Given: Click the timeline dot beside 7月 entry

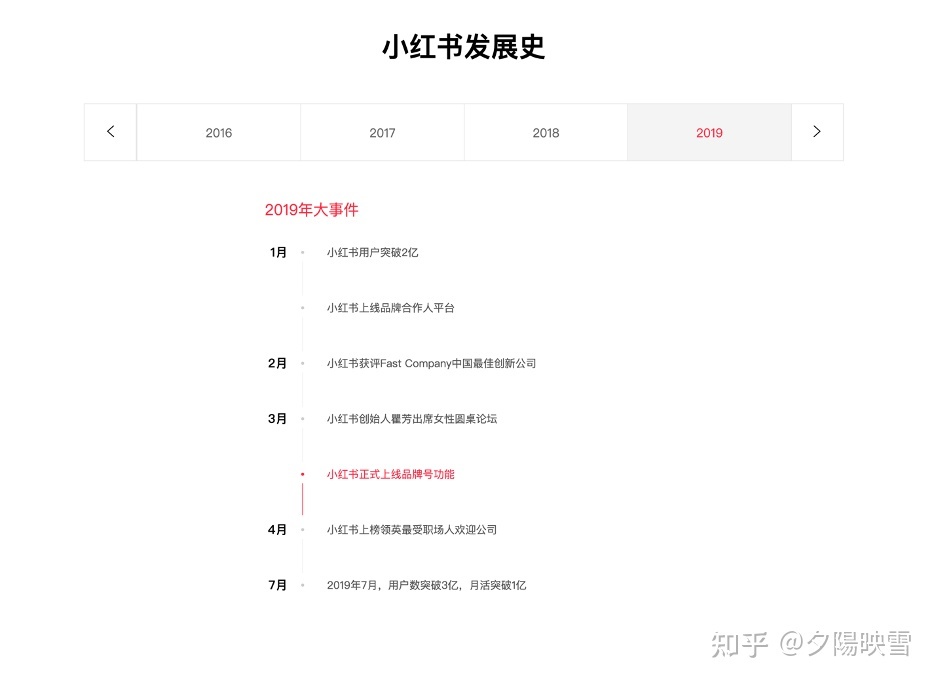Looking at the screenshot, I should (x=303, y=584).
